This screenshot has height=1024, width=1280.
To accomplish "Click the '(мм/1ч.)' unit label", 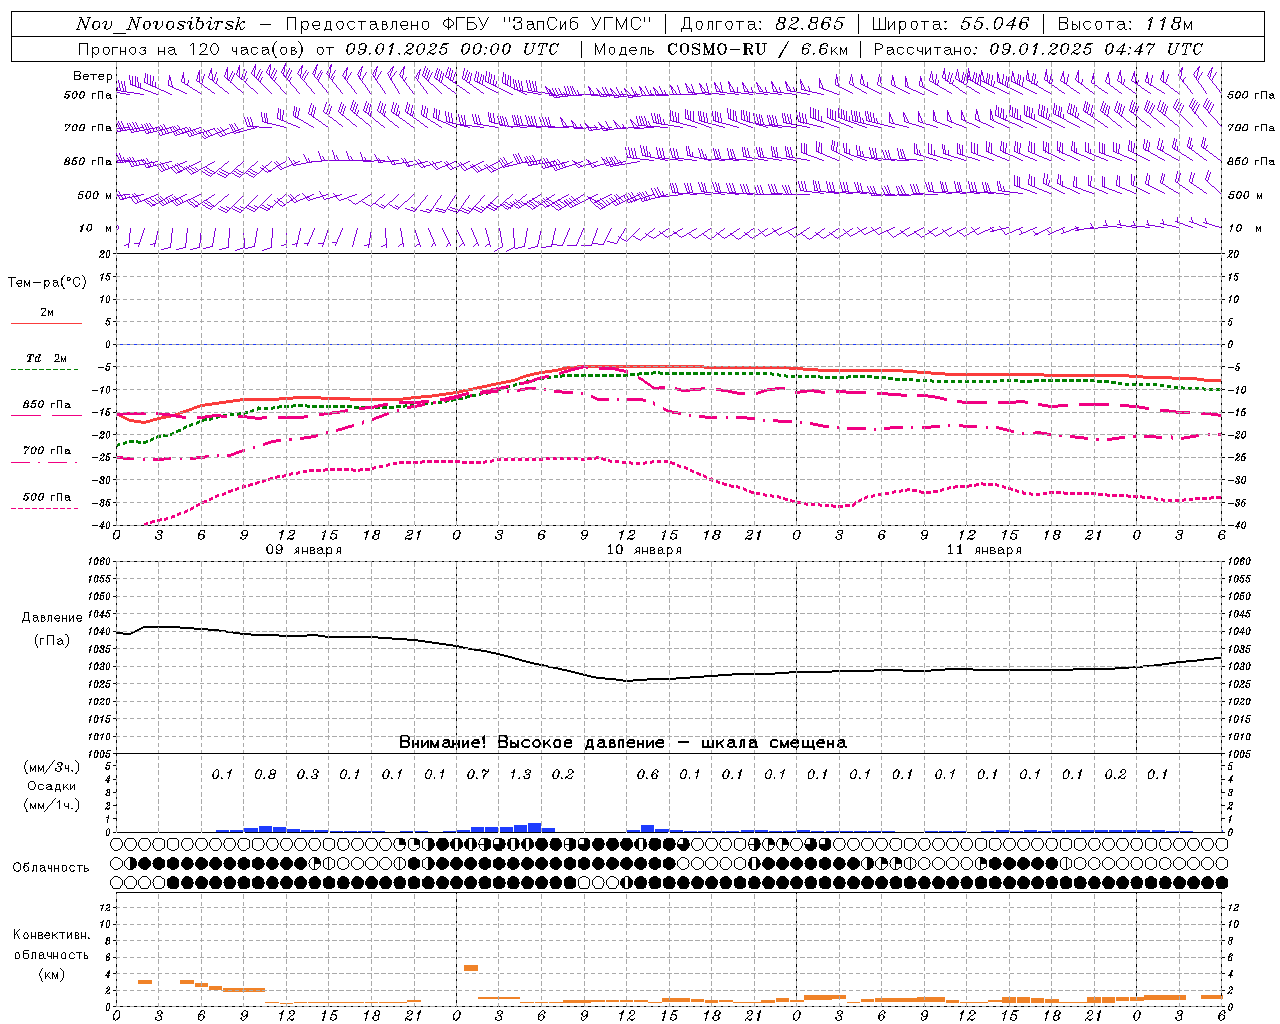I will click(x=52, y=806).
